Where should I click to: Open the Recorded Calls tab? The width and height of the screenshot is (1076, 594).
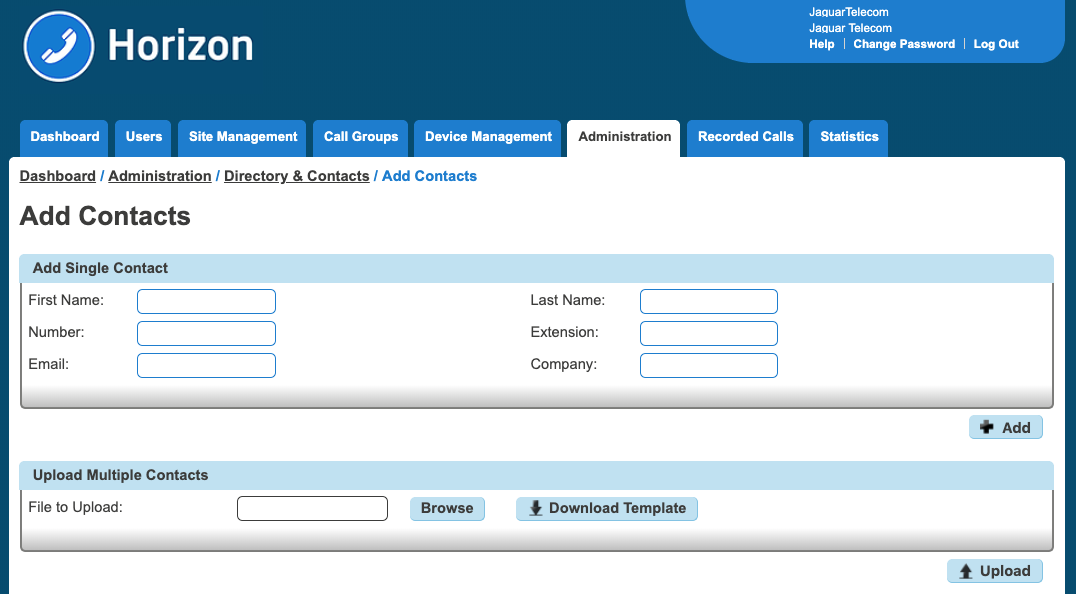pos(746,137)
